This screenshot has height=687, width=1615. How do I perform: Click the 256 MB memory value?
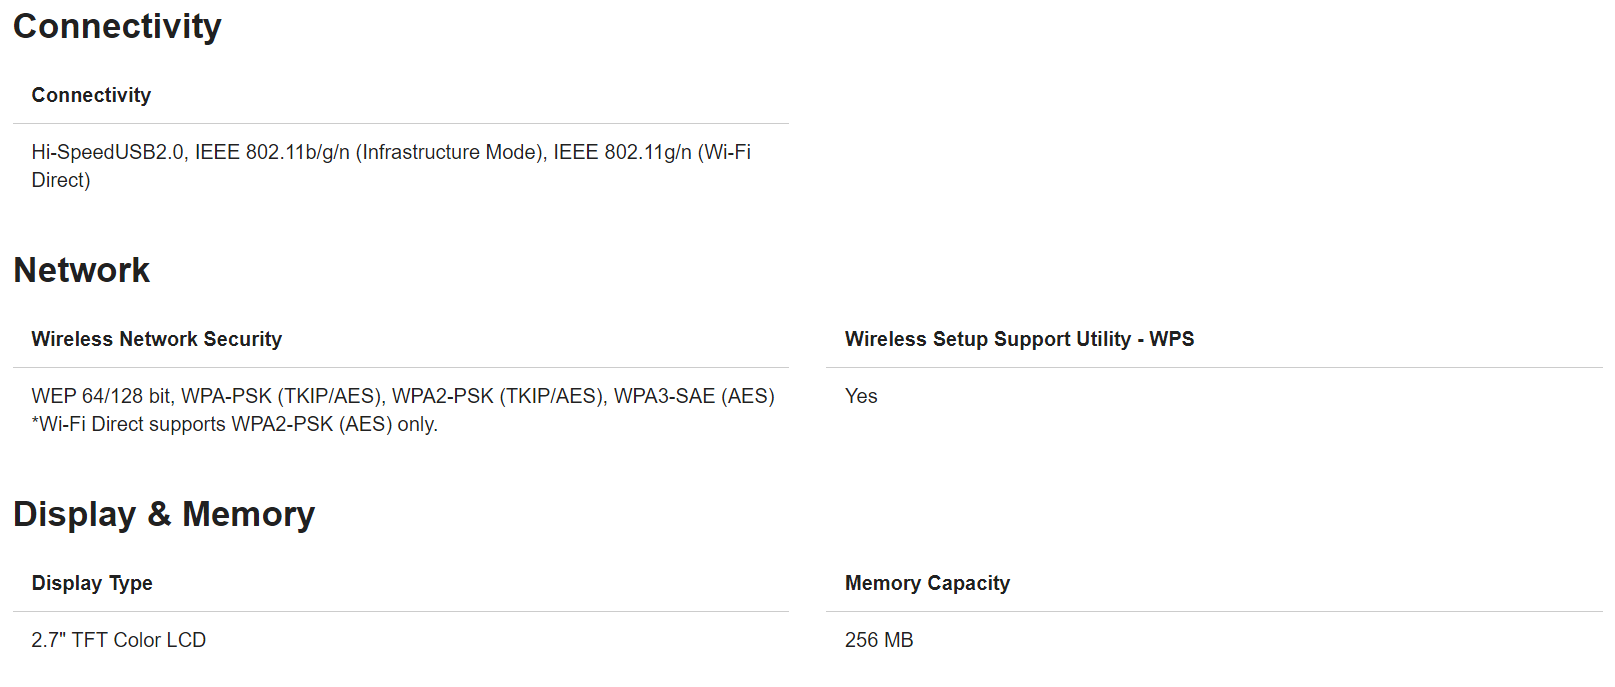pyautogui.click(x=879, y=640)
